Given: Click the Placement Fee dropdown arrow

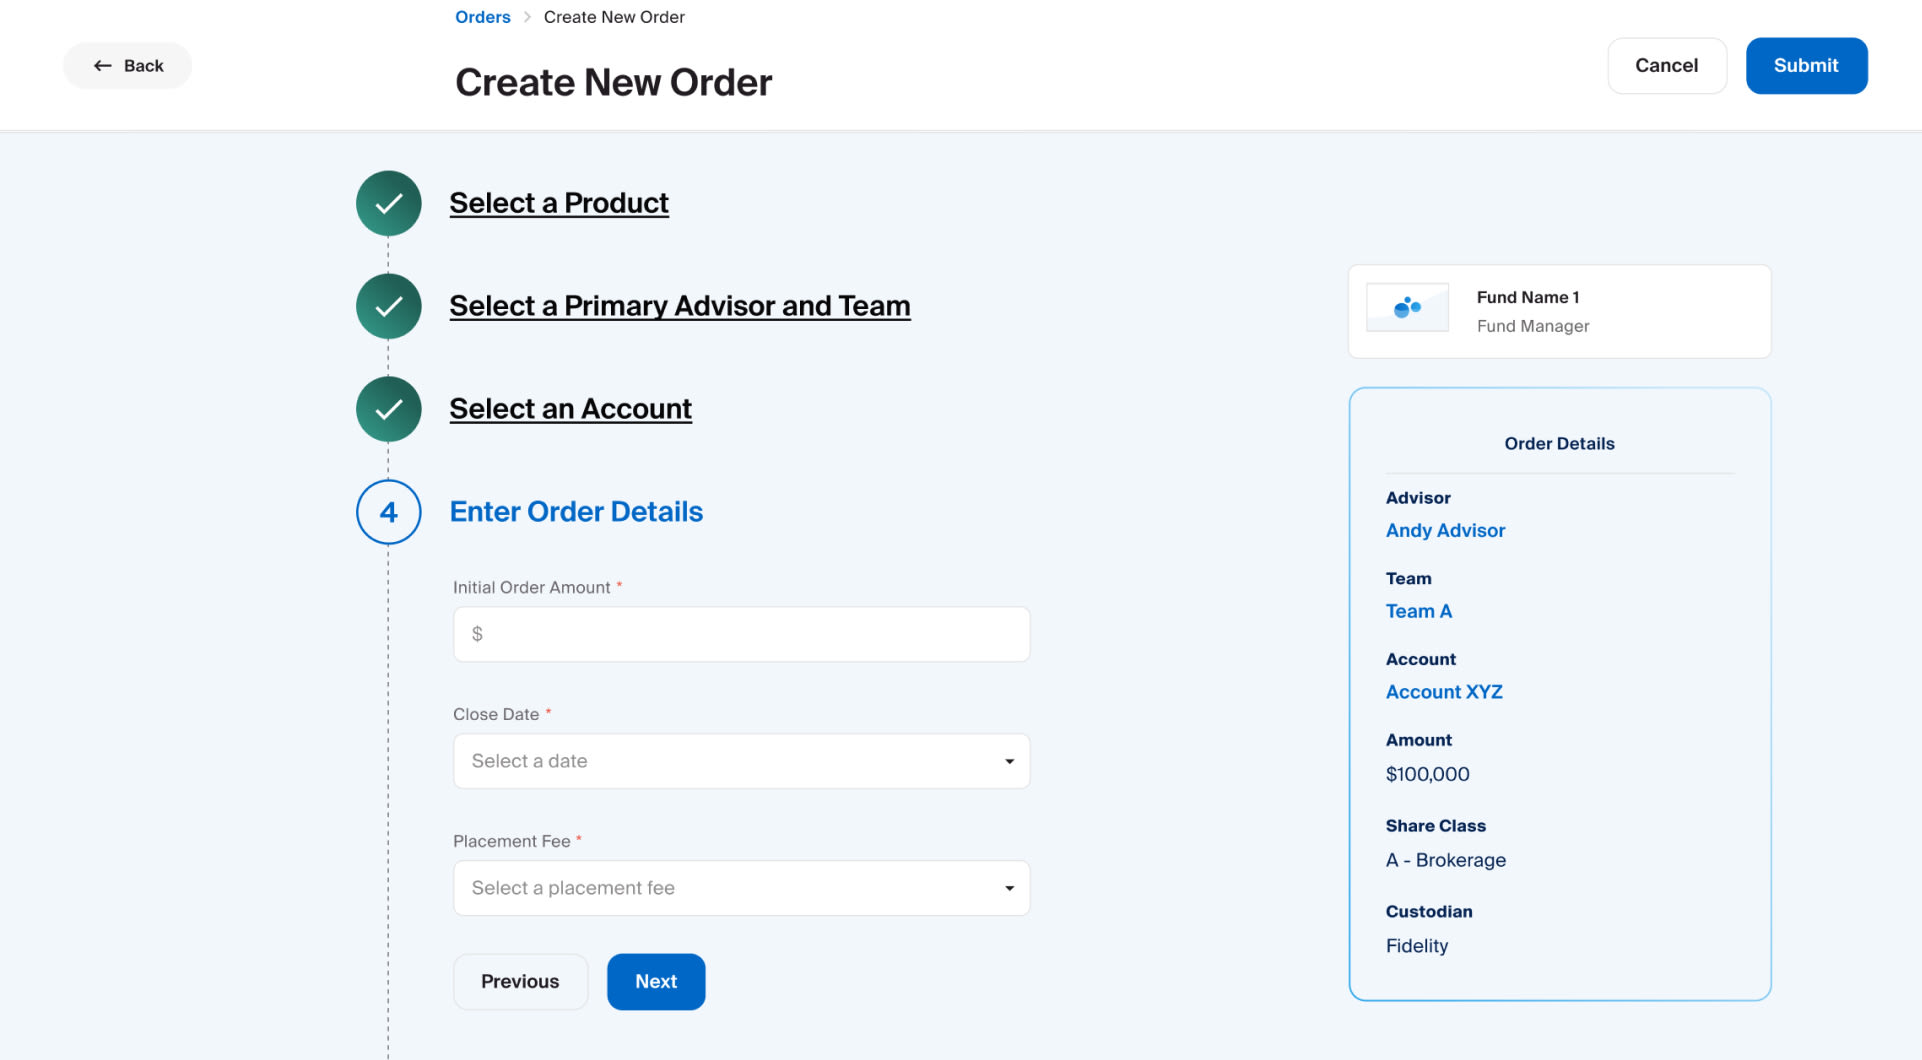Looking at the screenshot, I should point(1009,888).
